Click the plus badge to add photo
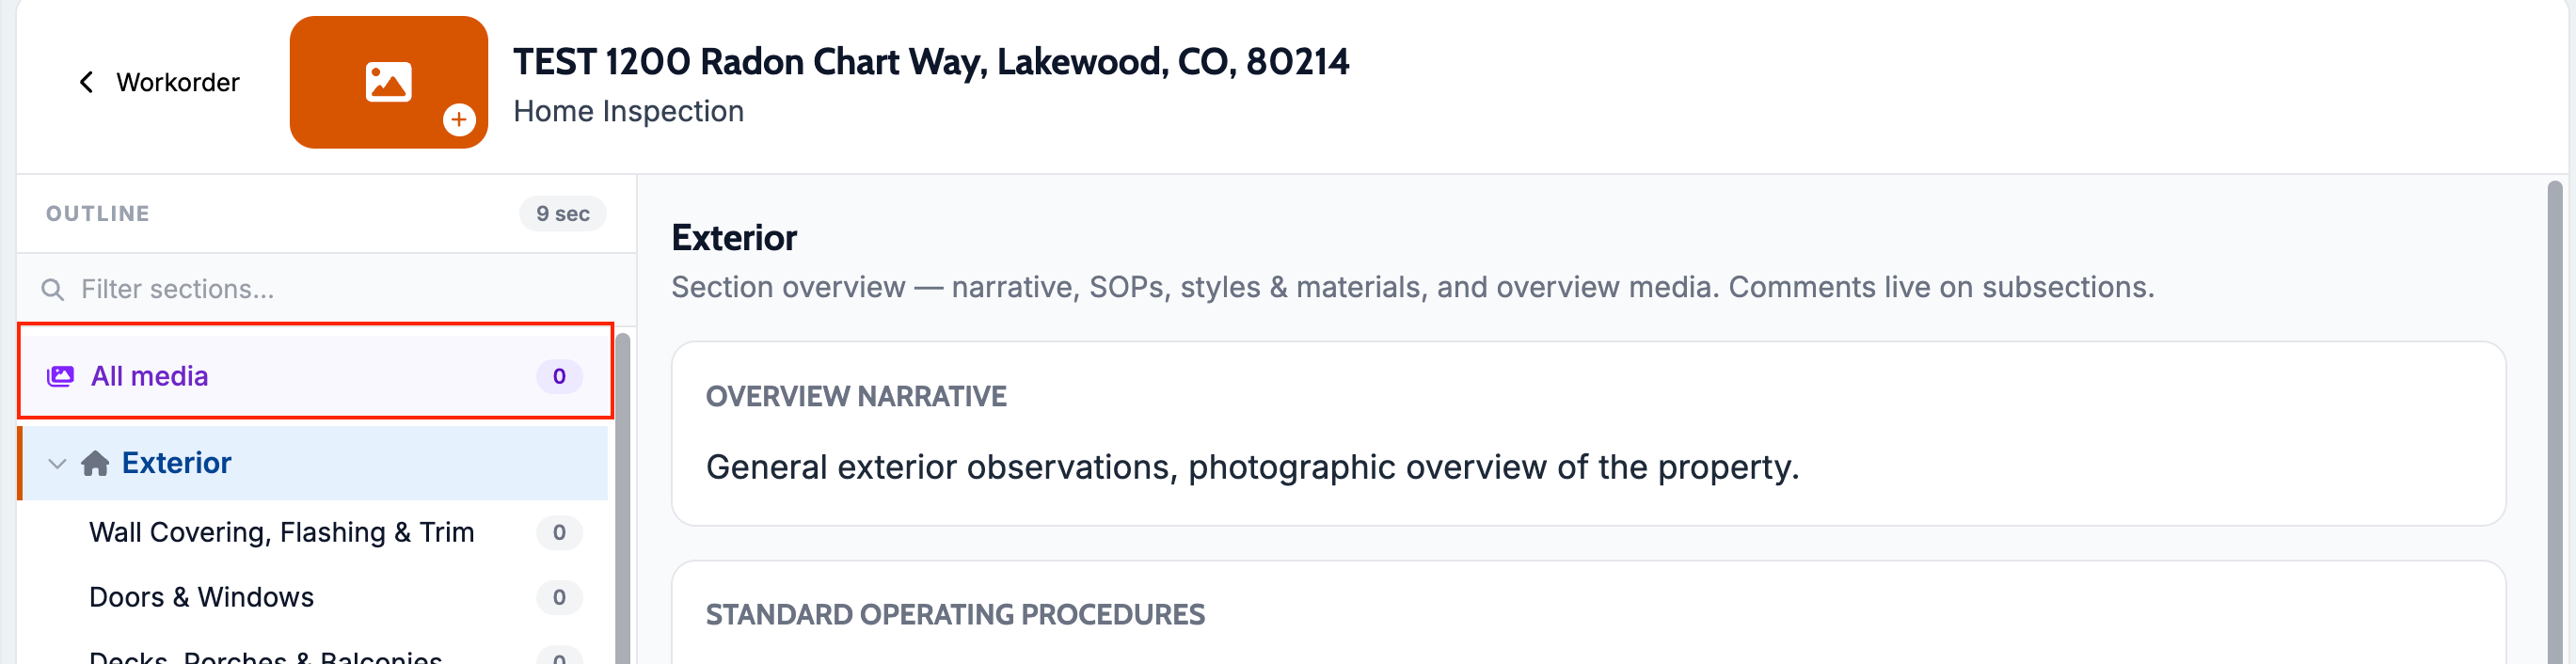 pyautogui.click(x=459, y=120)
